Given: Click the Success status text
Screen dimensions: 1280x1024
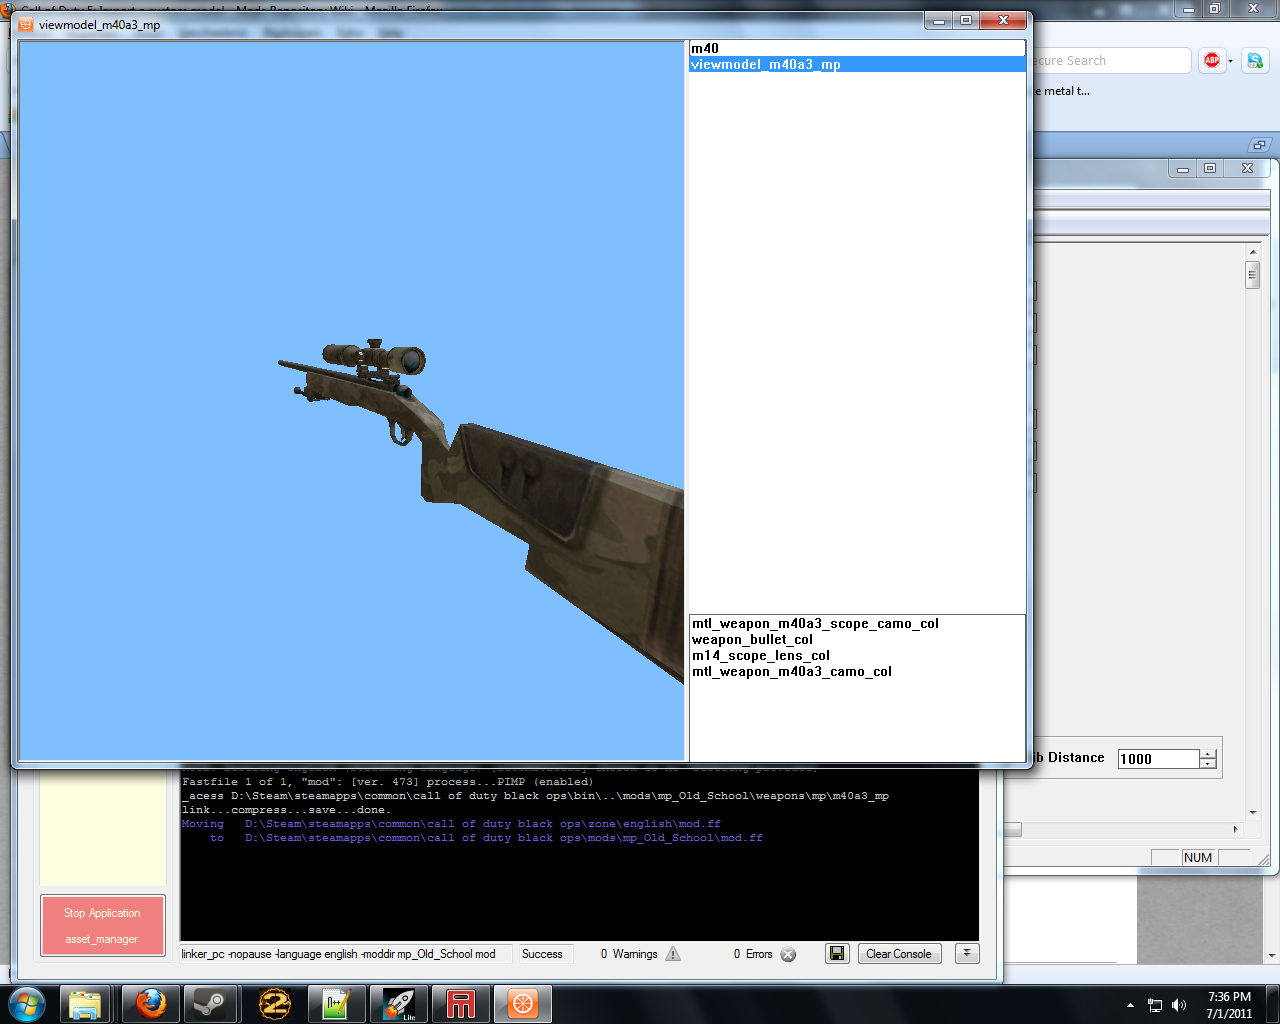Looking at the screenshot, I should click(542, 954).
